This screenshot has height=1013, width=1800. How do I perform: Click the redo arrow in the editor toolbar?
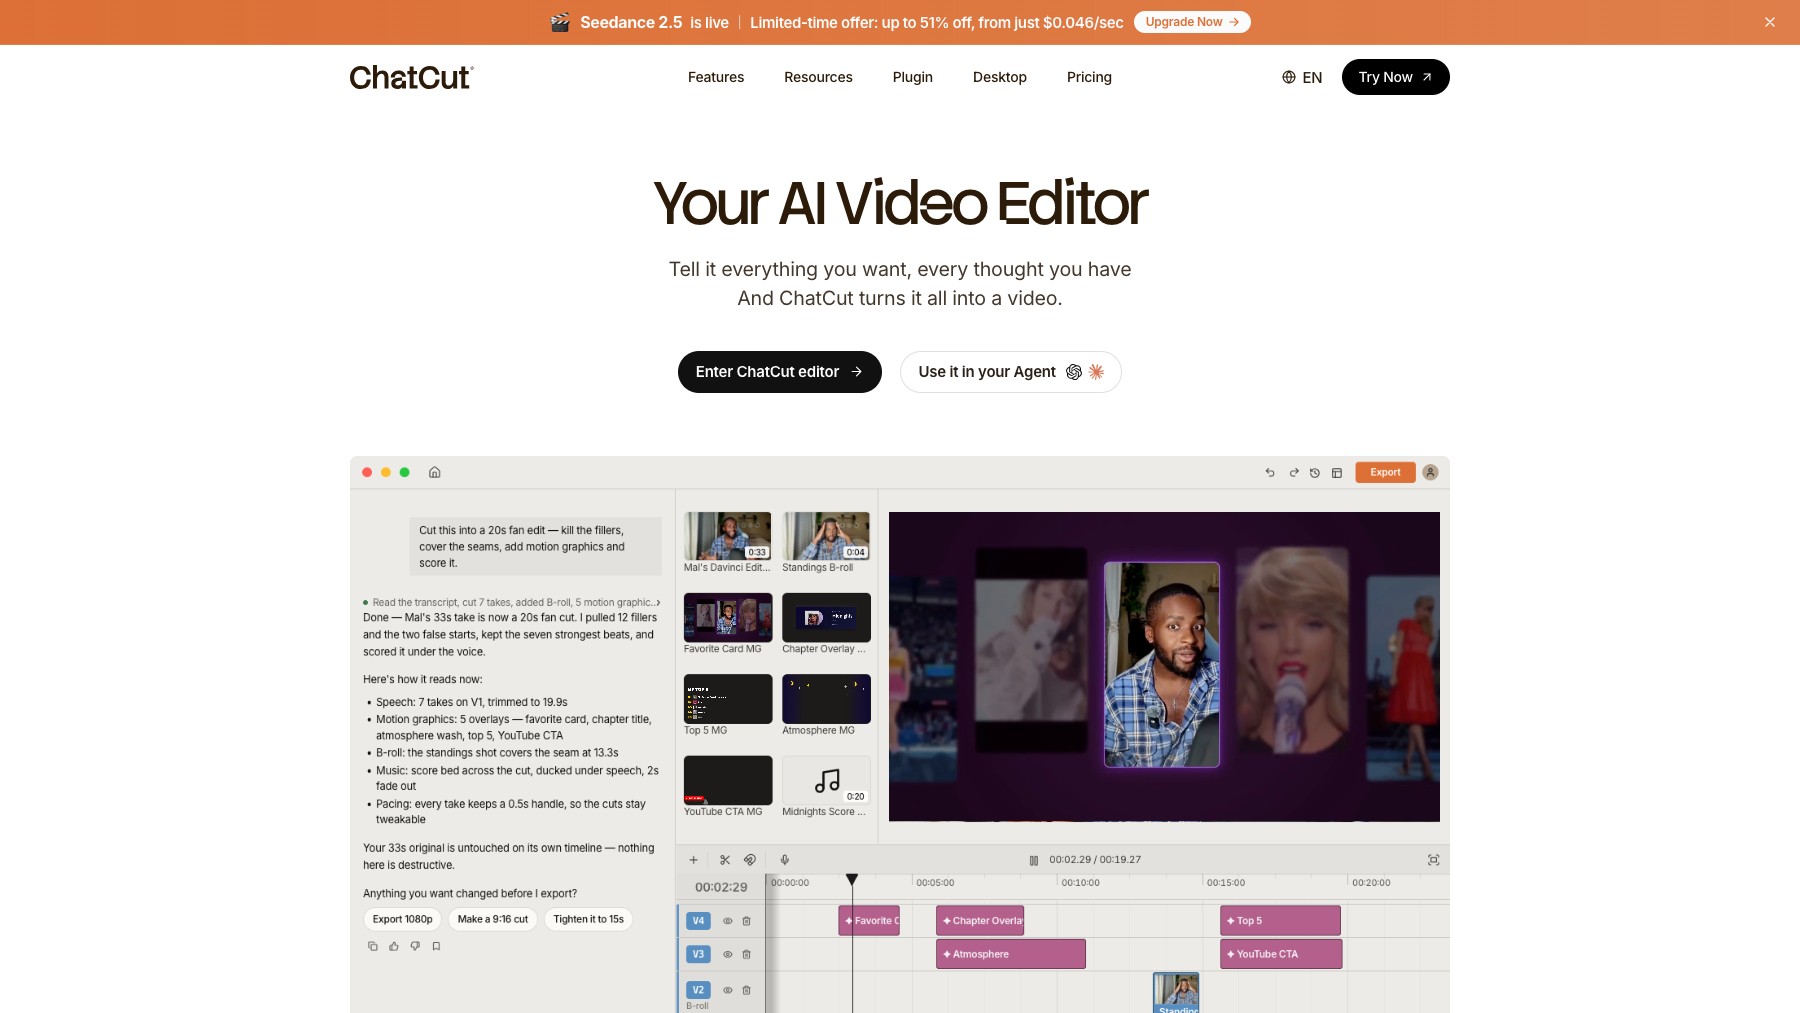pyautogui.click(x=1293, y=473)
